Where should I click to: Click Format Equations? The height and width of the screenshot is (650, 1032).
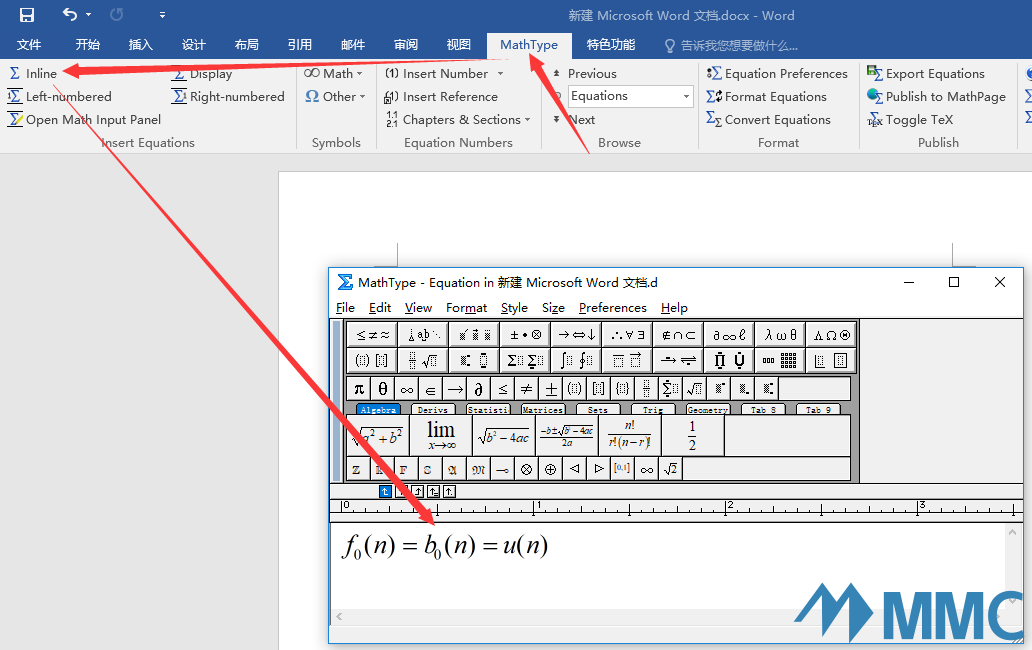(x=766, y=97)
